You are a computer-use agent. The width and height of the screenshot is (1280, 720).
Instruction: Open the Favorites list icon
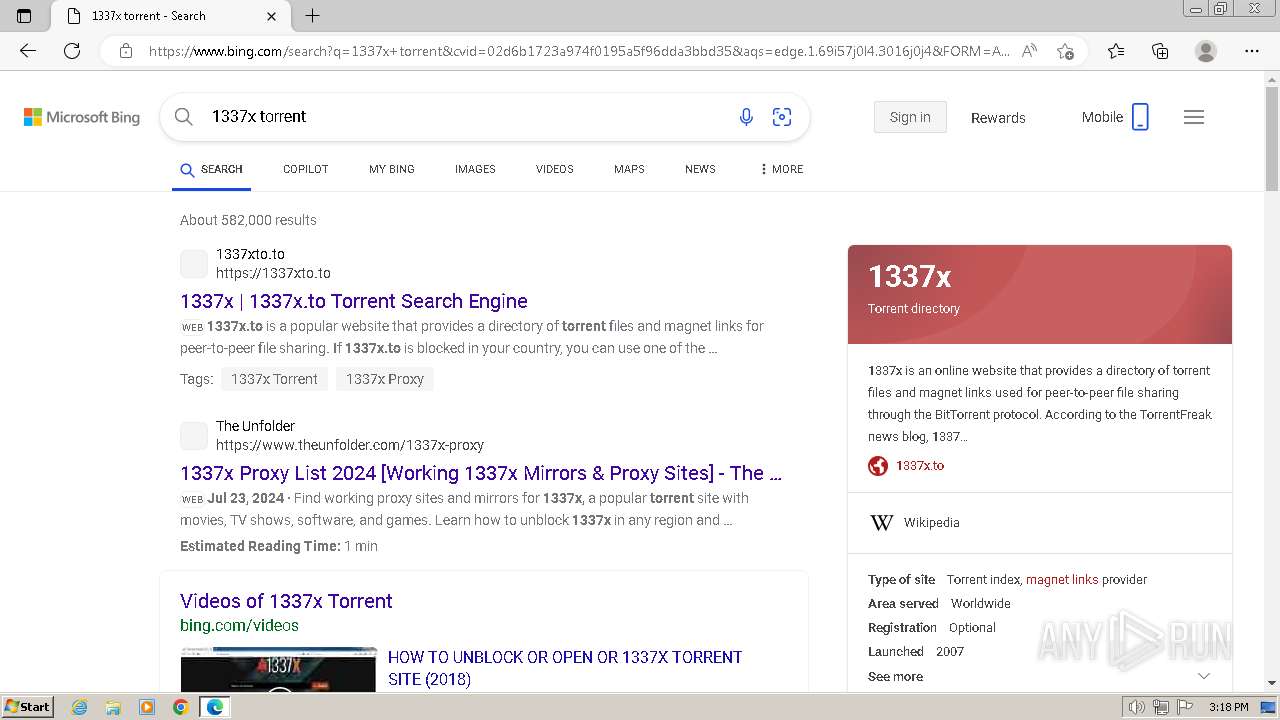pos(1116,51)
